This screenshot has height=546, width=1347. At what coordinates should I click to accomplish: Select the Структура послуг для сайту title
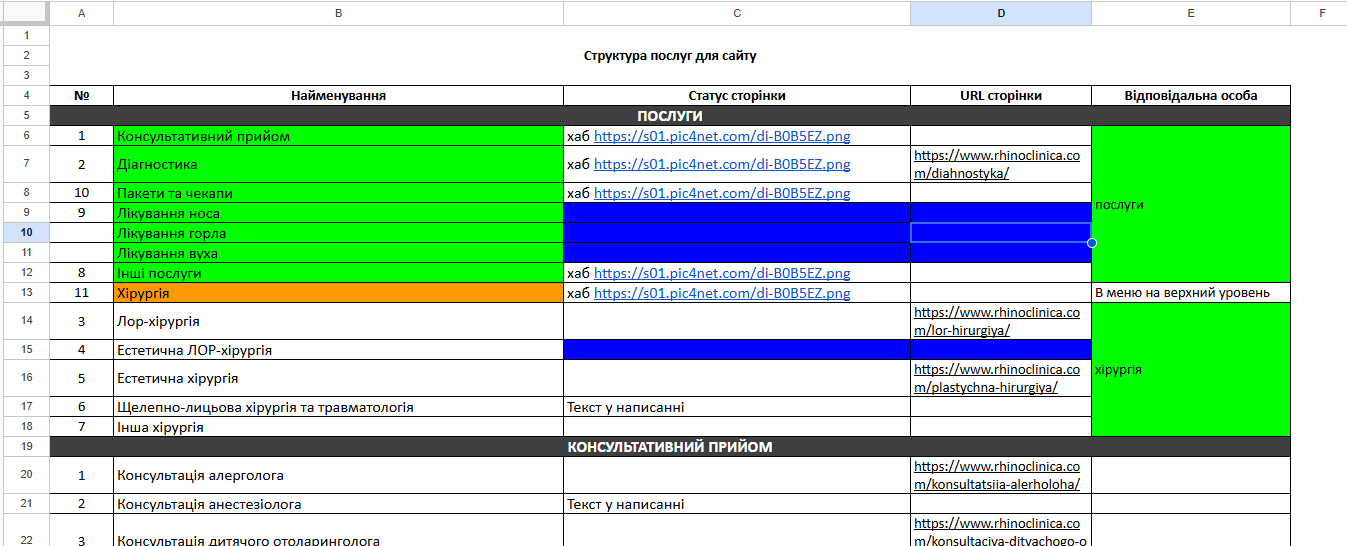670,56
